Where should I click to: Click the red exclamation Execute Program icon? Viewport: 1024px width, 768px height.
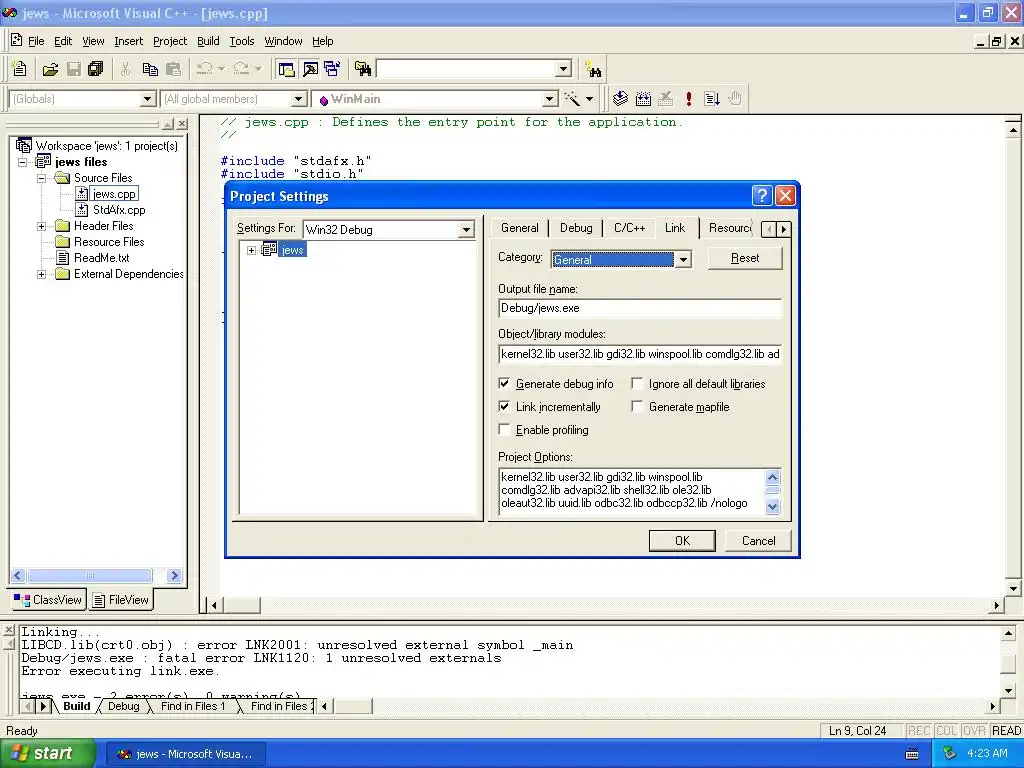(688, 99)
